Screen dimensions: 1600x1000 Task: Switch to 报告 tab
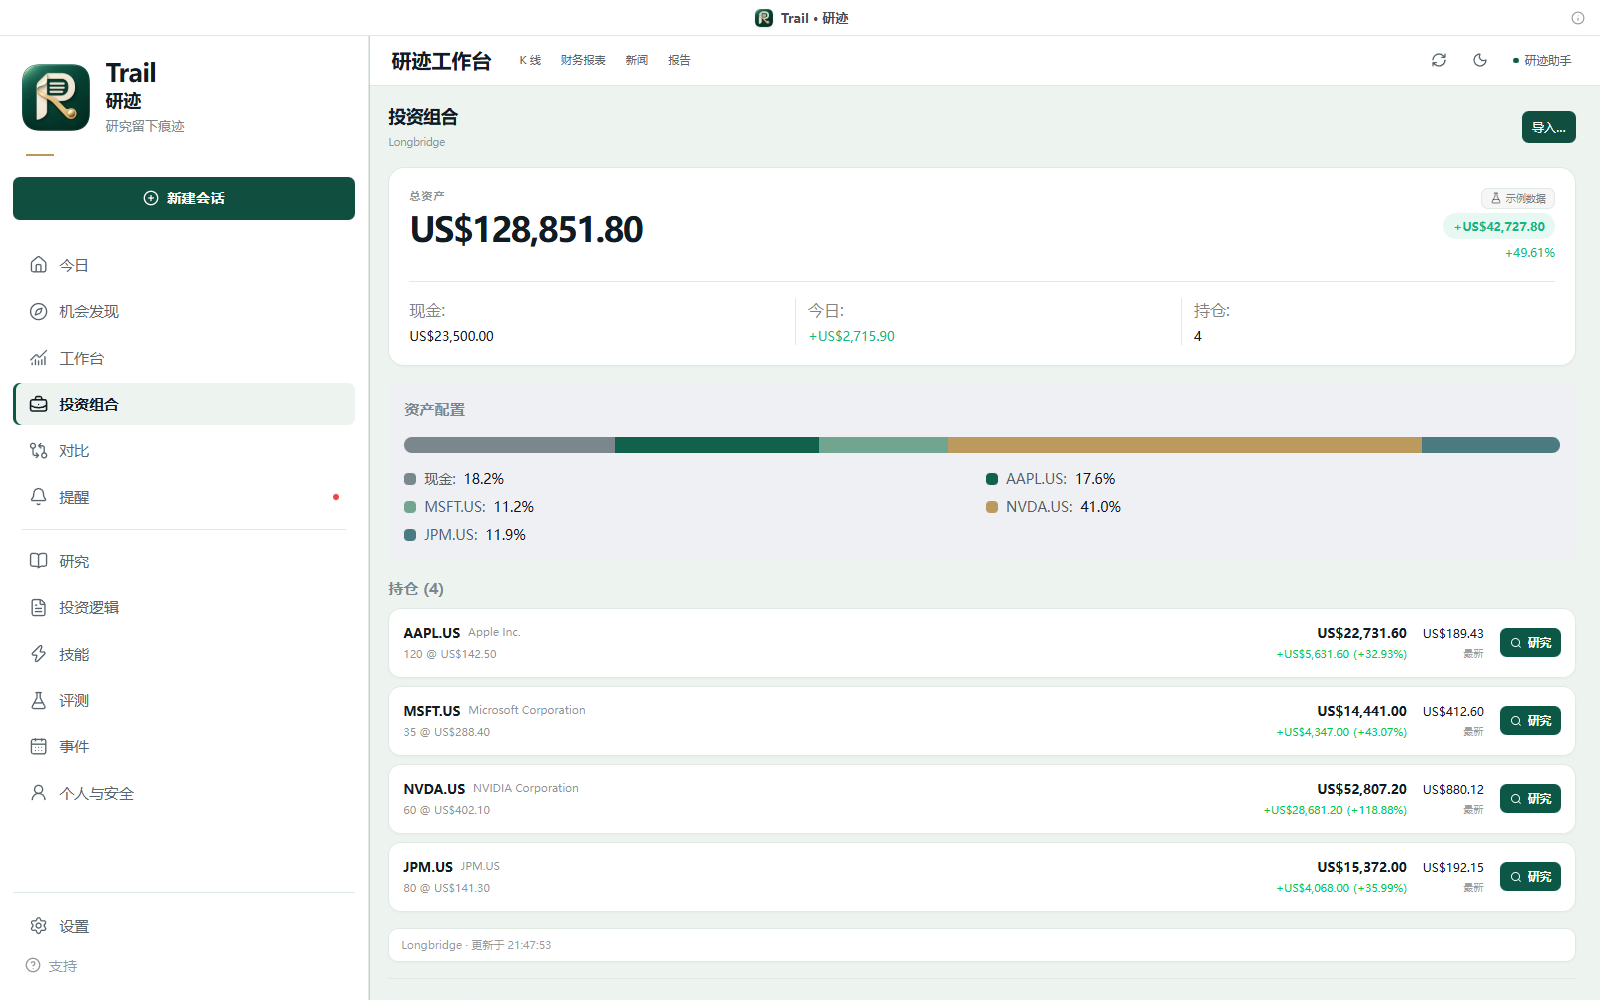tap(680, 60)
